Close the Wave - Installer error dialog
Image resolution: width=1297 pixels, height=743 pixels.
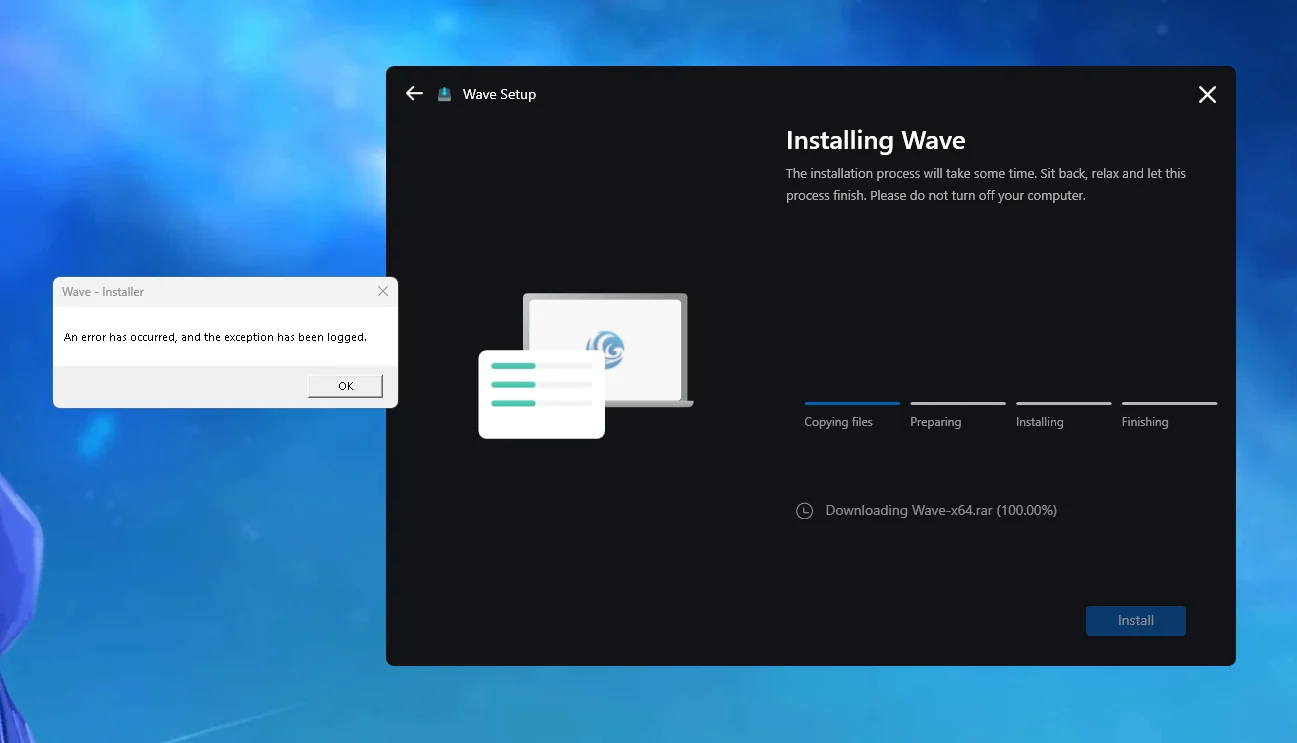383,291
